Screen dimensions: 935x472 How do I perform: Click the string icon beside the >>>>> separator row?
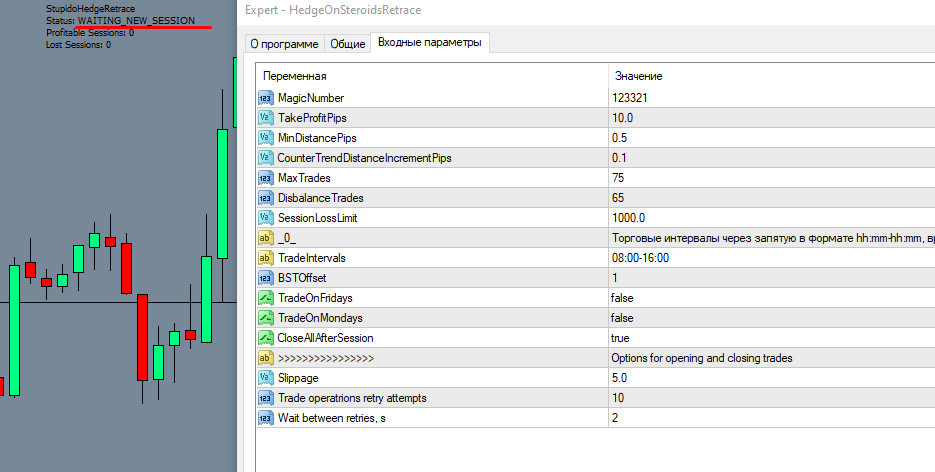(x=265, y=358)
